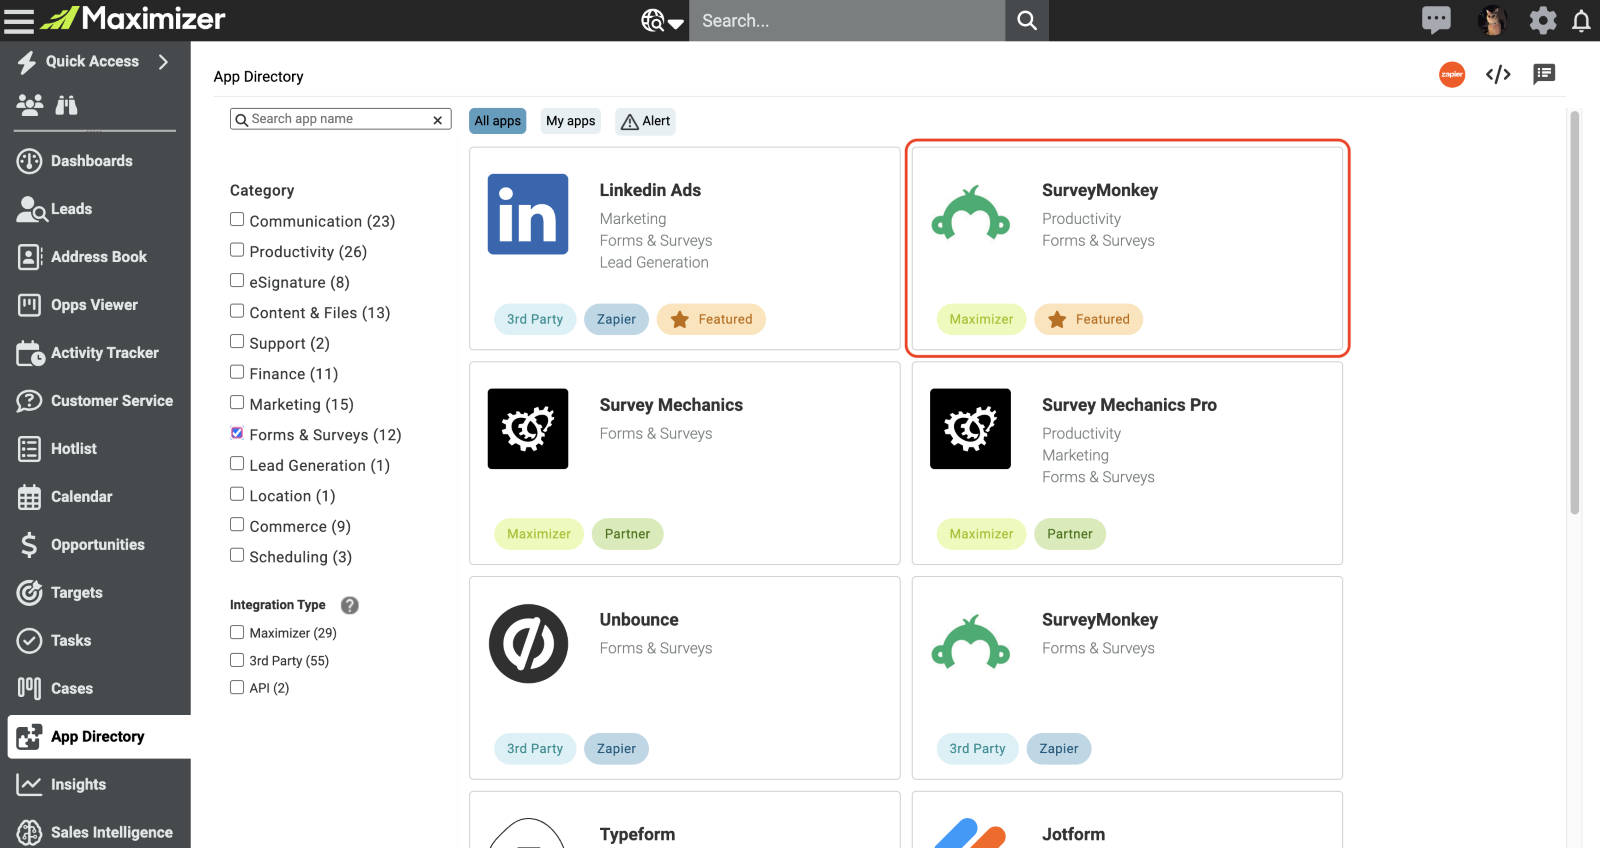Open the hamburger main menu
The image size is (1600, 848).
click(x=19, y=20)
